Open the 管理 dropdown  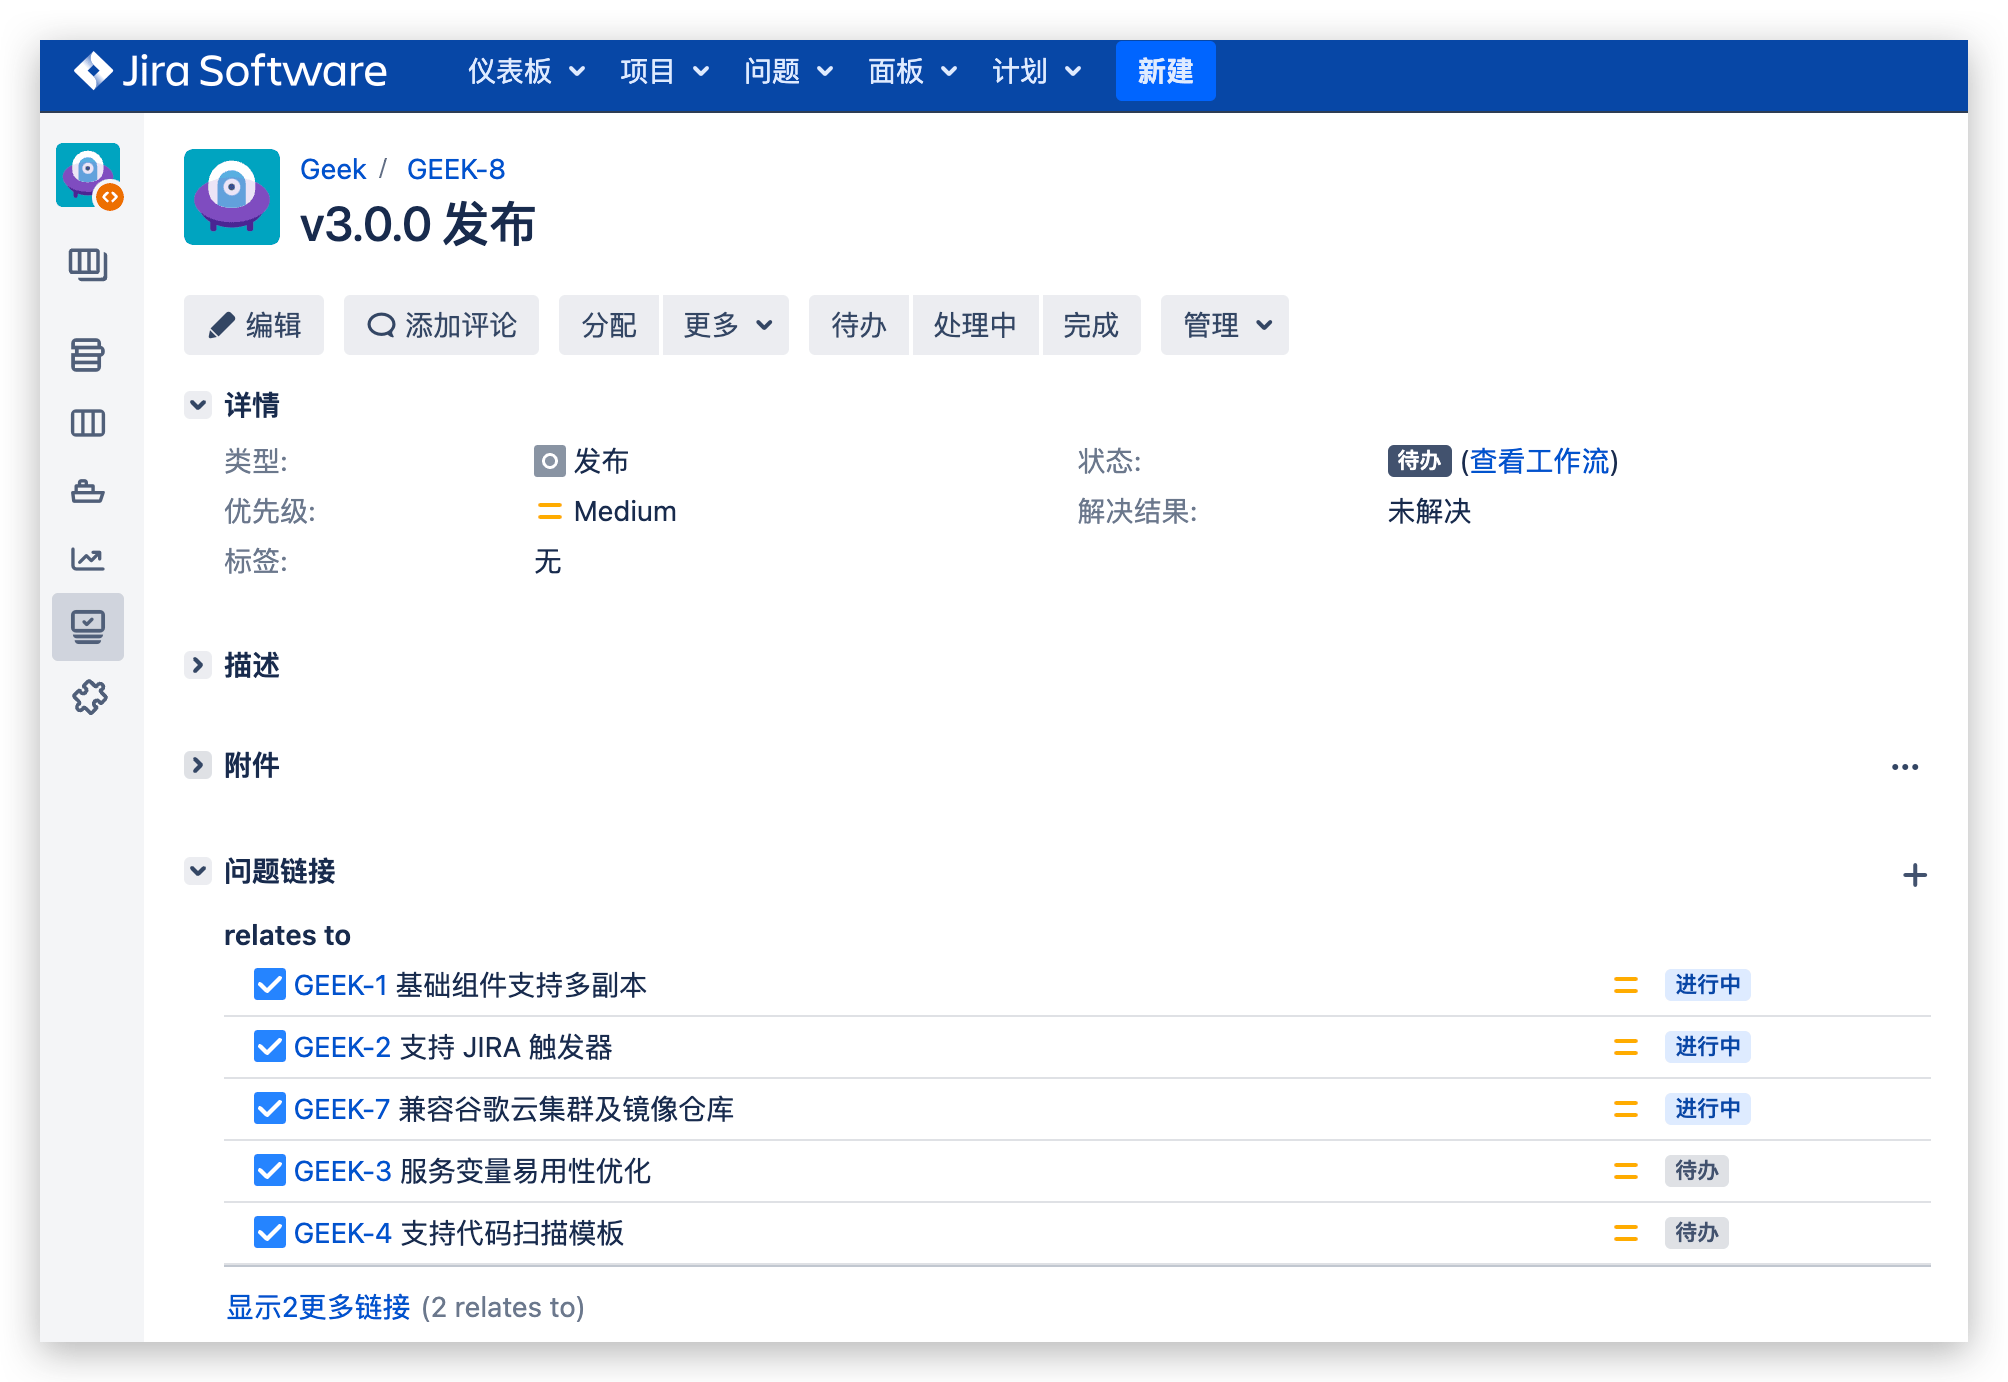click(x=1225, y=325)
